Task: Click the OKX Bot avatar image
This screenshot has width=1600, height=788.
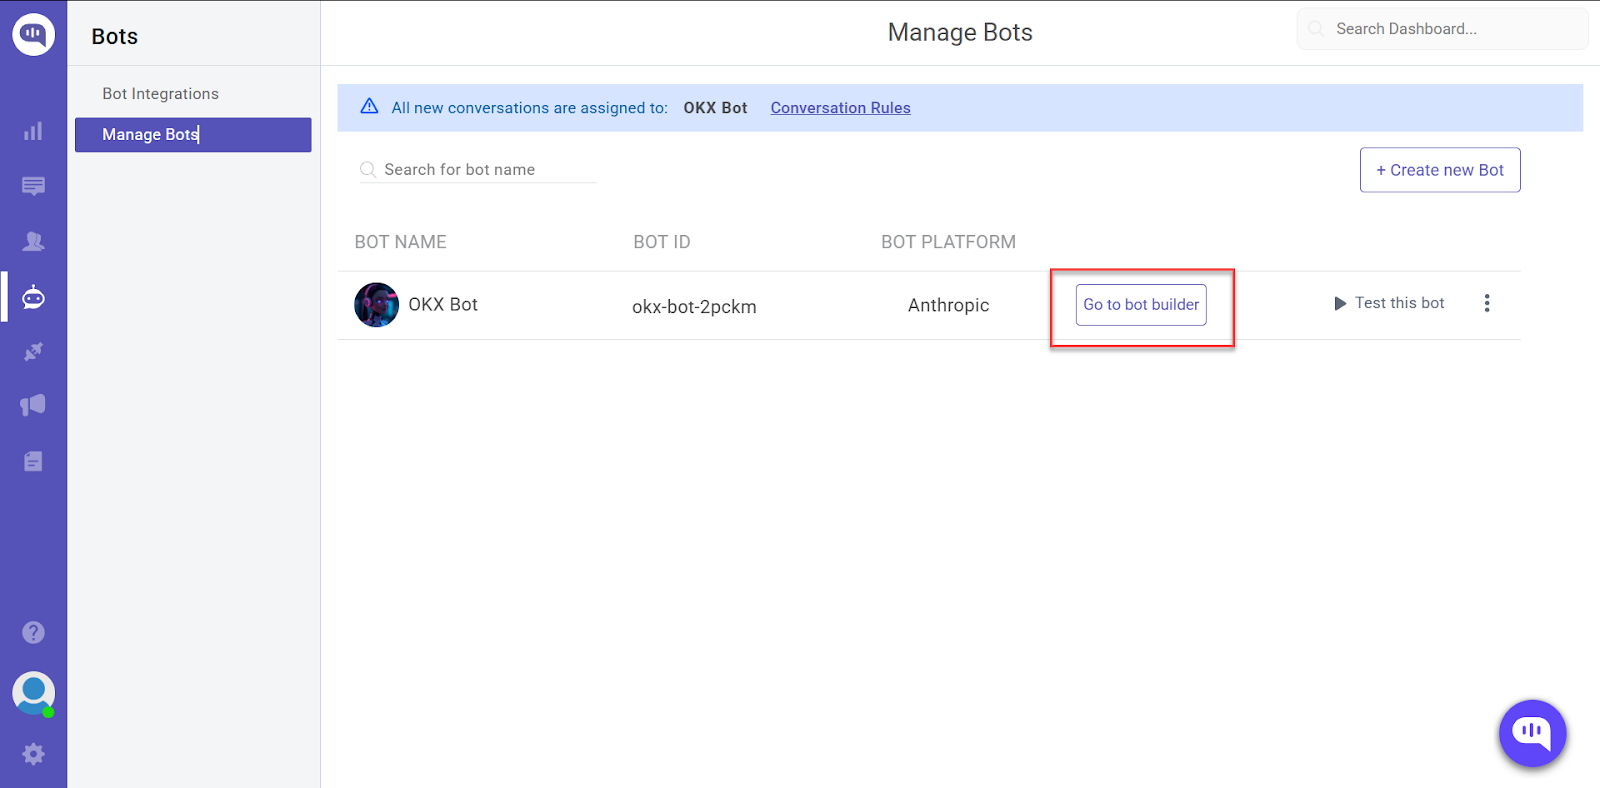Action: point(376,305)
